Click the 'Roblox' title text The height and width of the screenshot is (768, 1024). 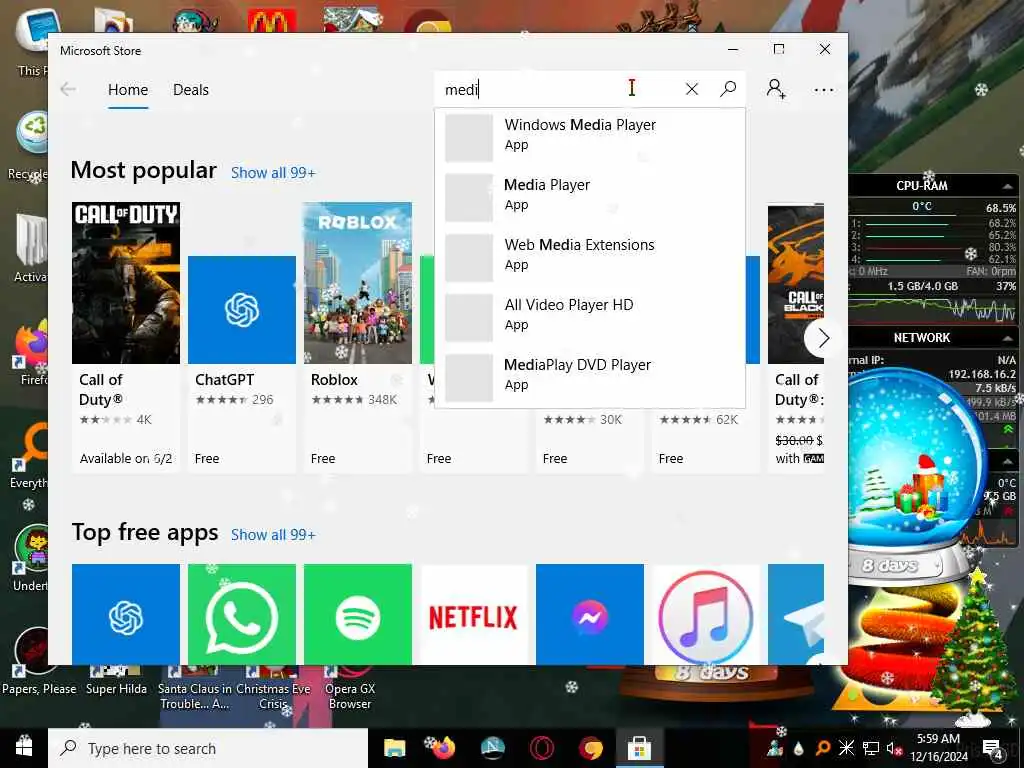[334, 379]
